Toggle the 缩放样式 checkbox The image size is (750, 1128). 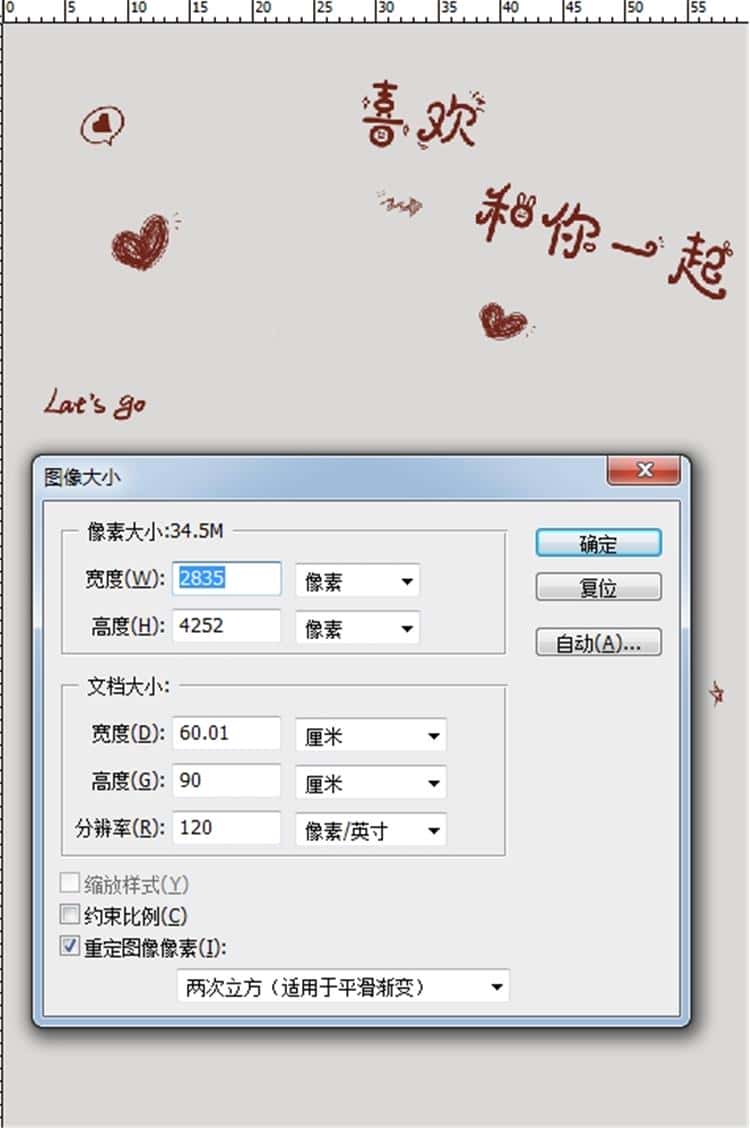point(70,883)
